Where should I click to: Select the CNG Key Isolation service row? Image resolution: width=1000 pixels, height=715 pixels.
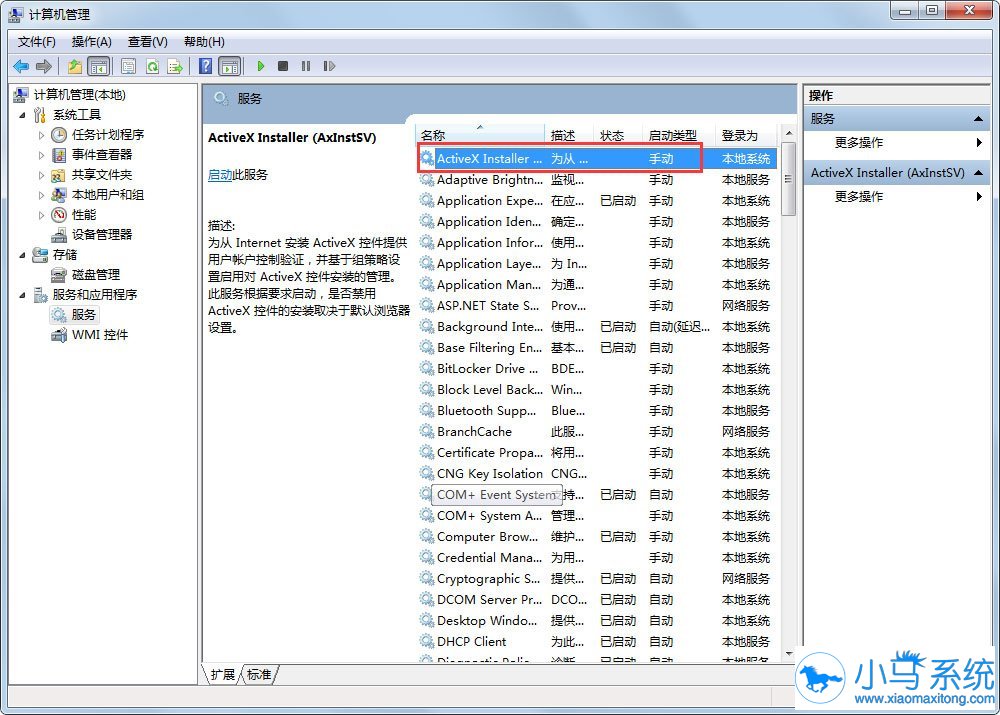click(x=598, y=473)
